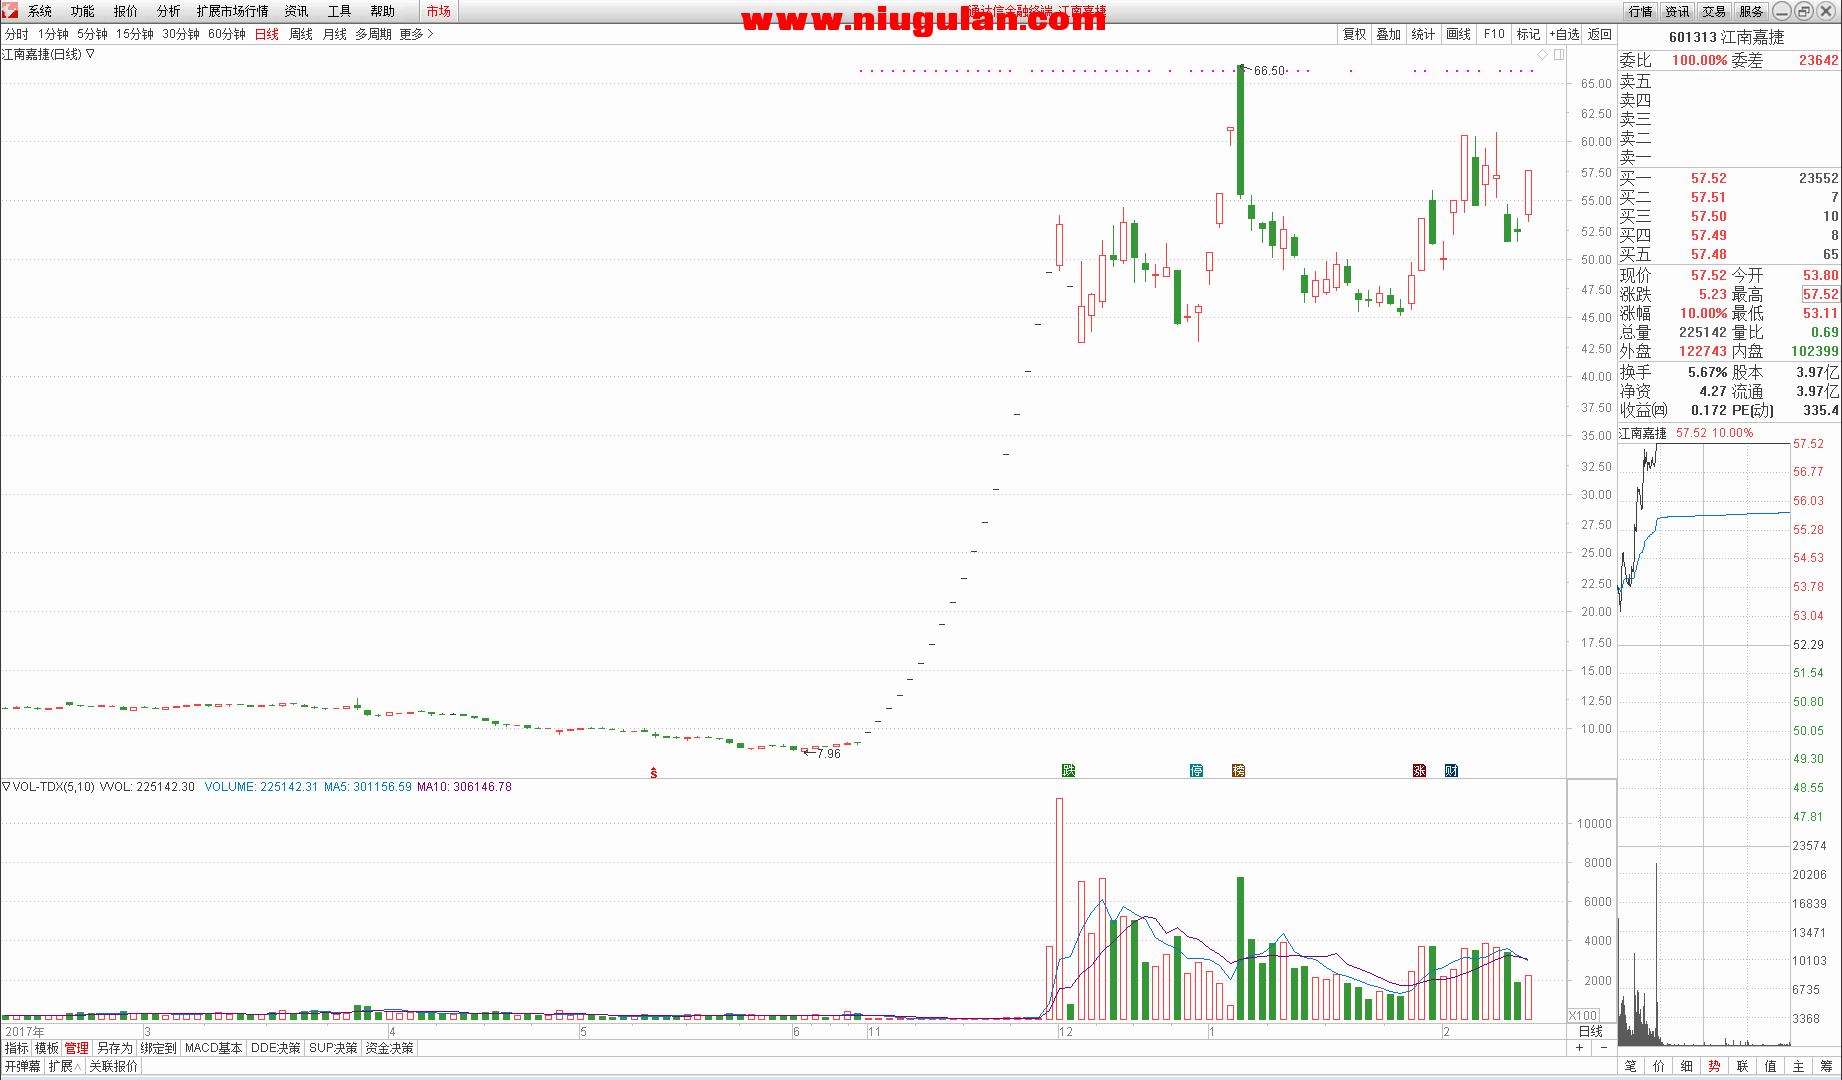This screenshot has width=1842, height=1080.
Task: Click the 关联报价 button
Action: click(x=113, y=1066)
